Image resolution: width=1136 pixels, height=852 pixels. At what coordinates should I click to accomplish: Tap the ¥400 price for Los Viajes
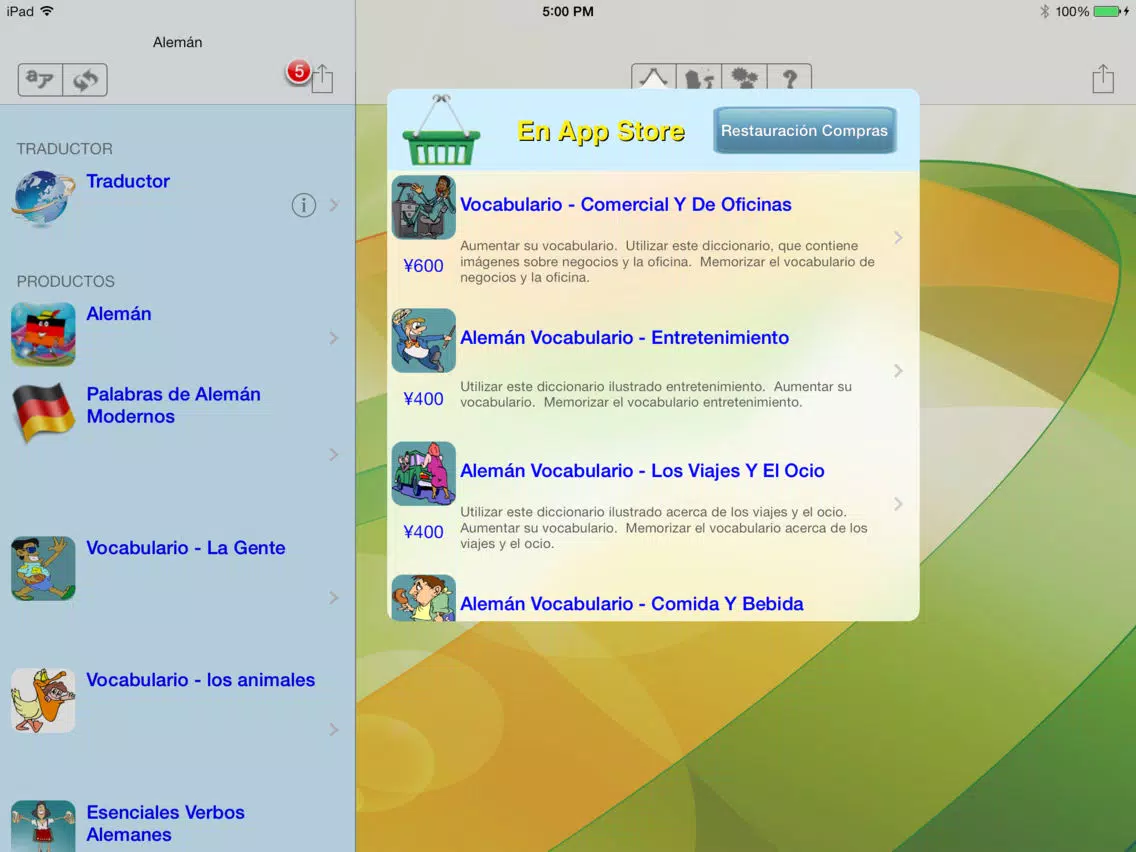click(424, 532)
